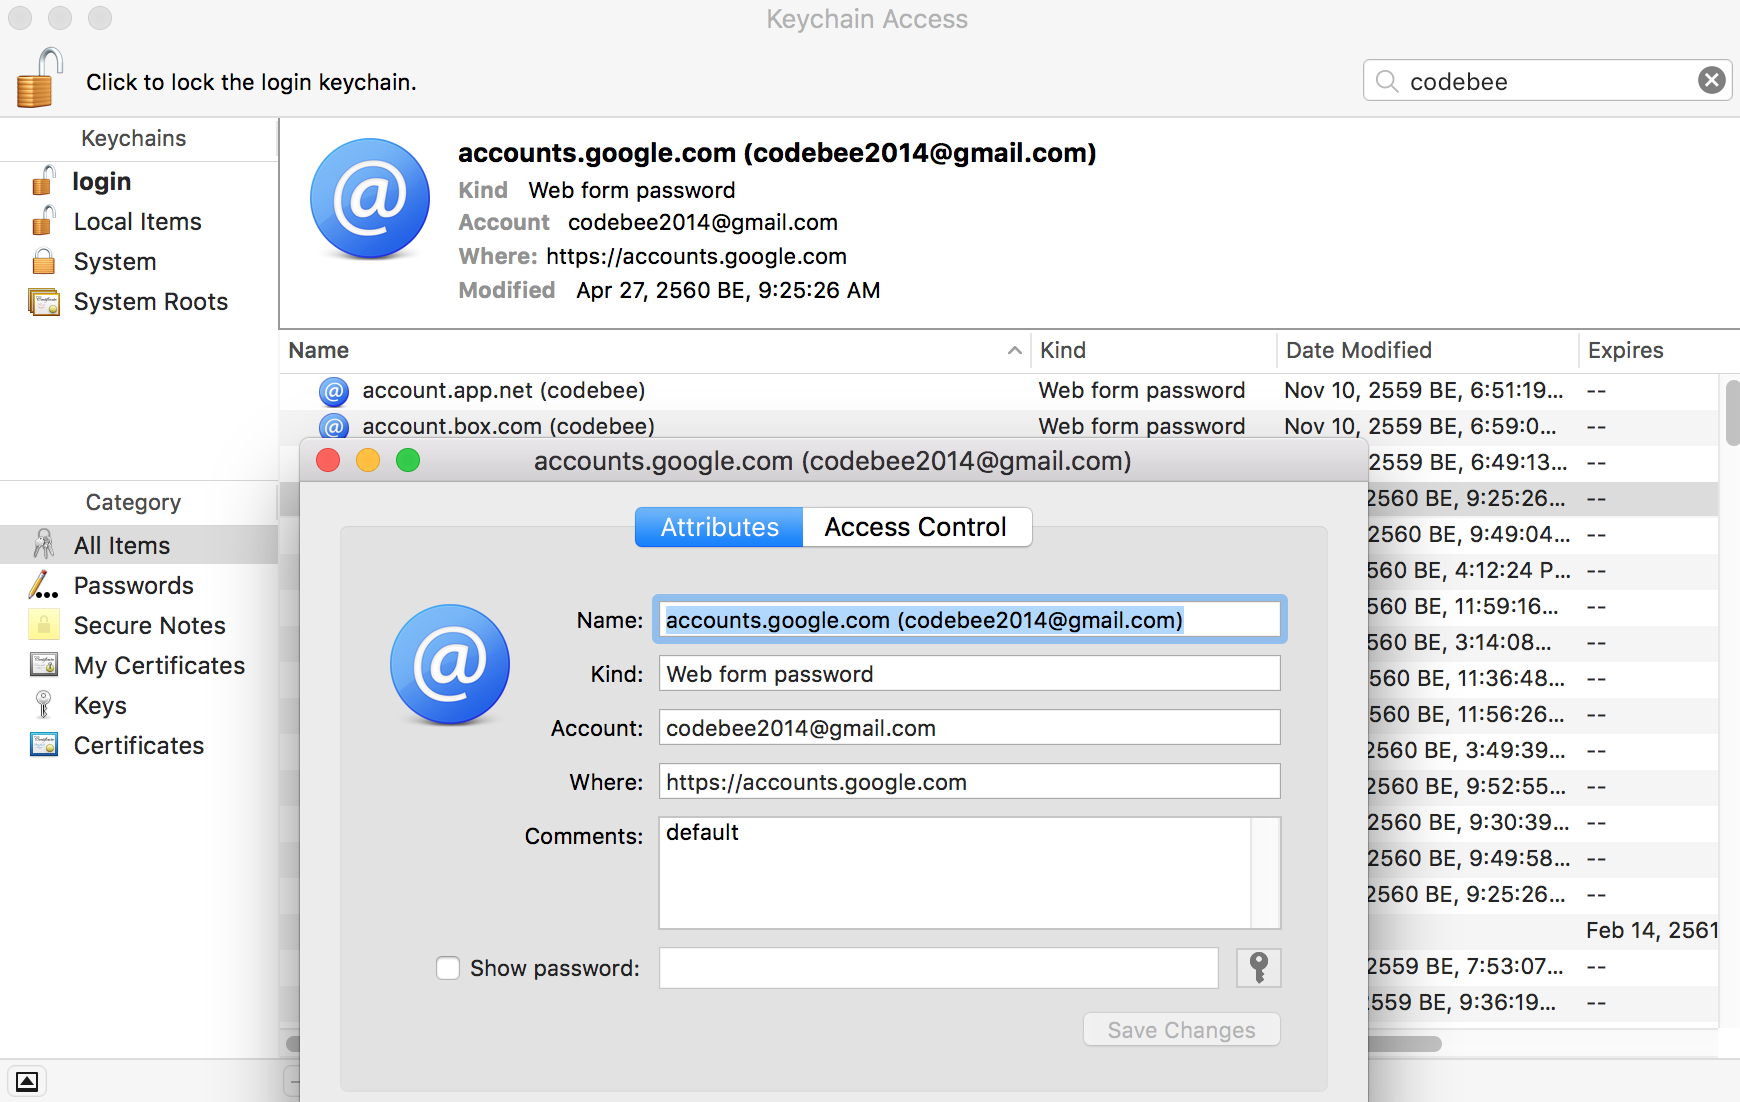Show the Certificates category
The height and width of the screenshot is (1102, 1740).
pos(139,745)
